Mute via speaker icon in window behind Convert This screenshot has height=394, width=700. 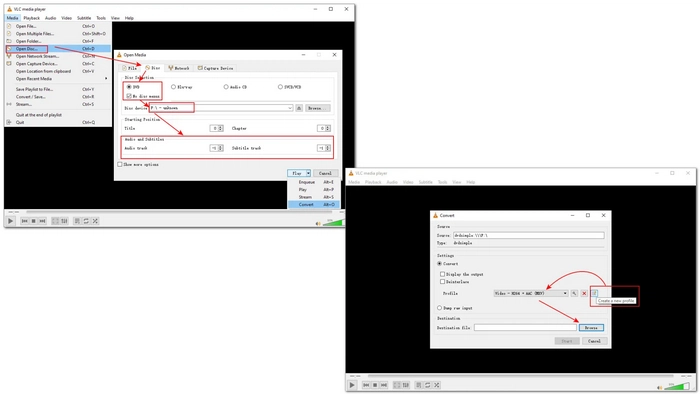(659, 388)
